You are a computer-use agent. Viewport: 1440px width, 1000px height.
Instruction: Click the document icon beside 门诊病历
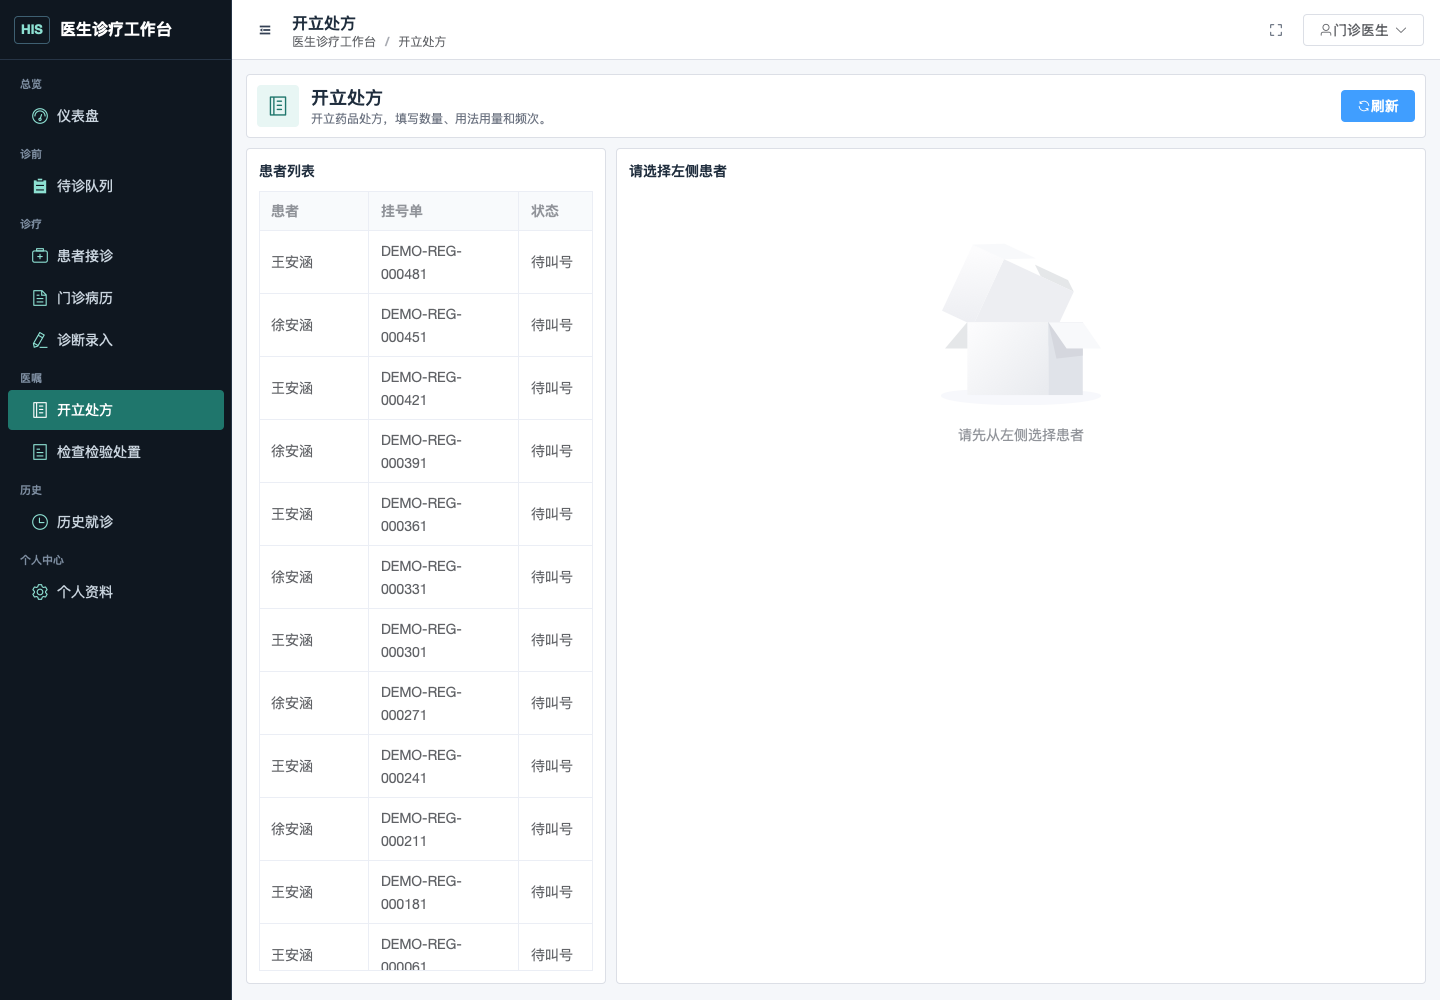pos(40,298)
